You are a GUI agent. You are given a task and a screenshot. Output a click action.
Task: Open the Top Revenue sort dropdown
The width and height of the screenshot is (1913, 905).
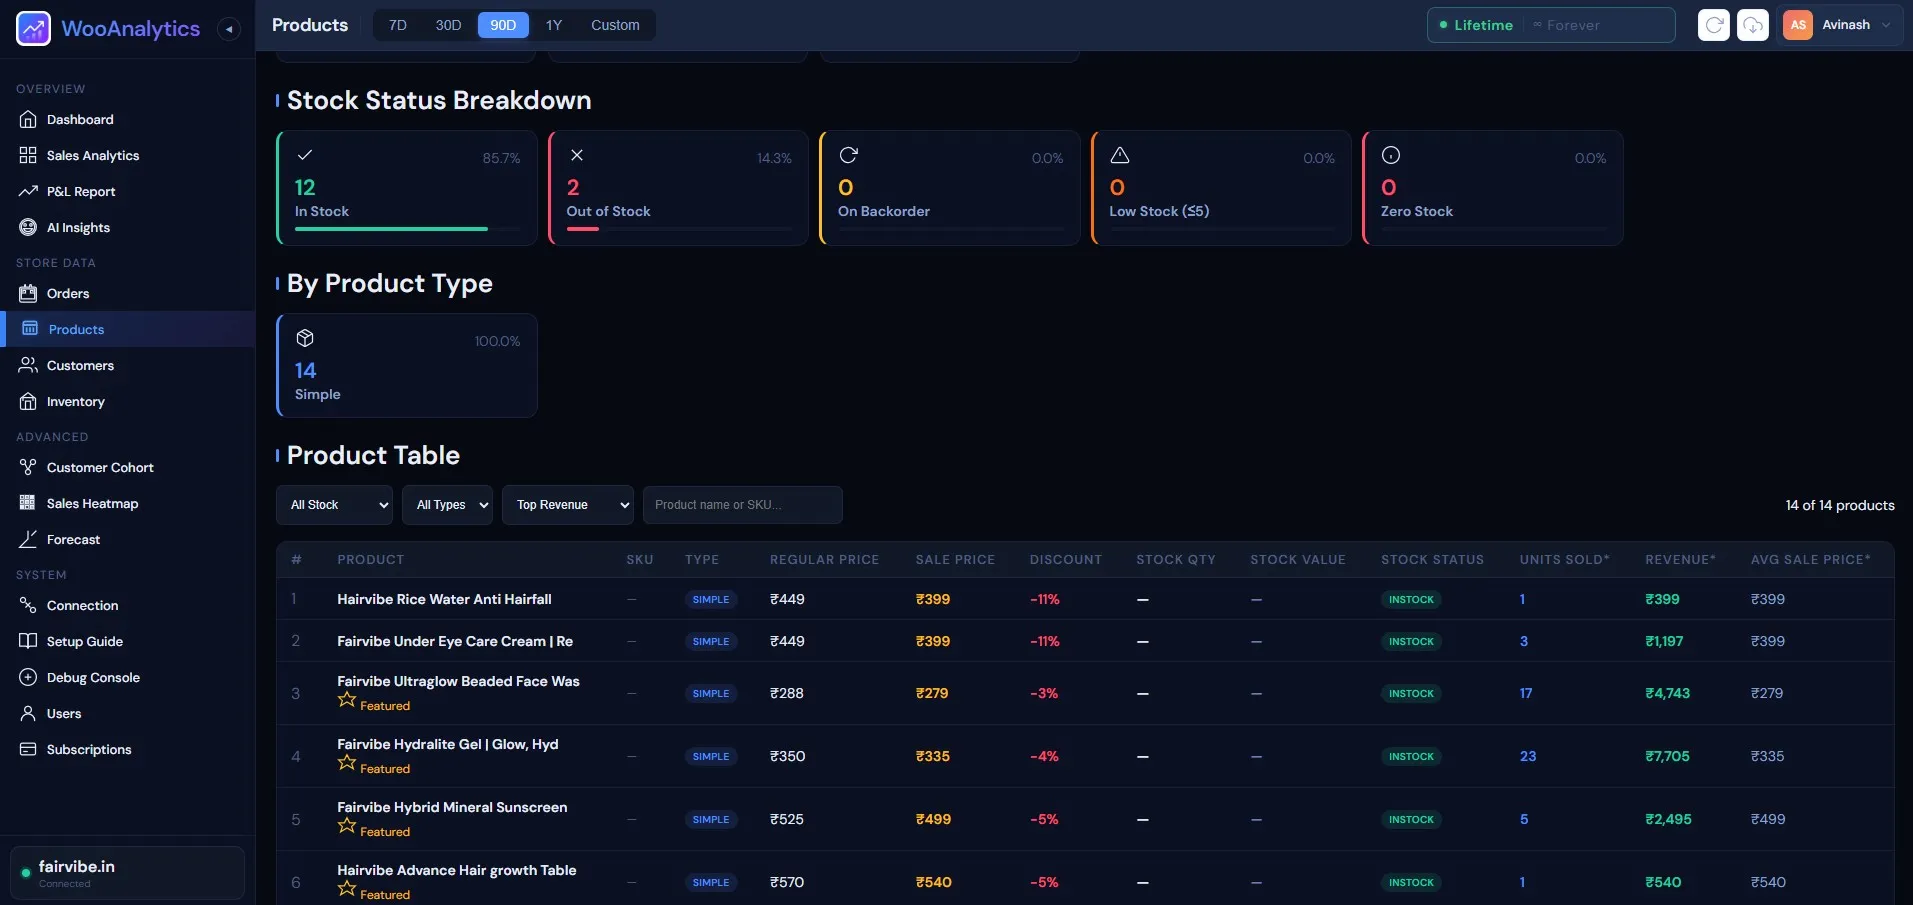568,505
